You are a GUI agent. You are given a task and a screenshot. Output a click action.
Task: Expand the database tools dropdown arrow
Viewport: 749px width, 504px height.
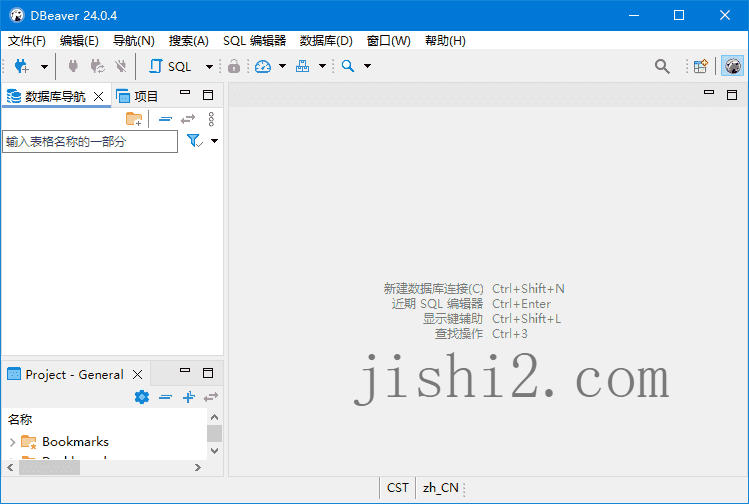tap(322, 66)
